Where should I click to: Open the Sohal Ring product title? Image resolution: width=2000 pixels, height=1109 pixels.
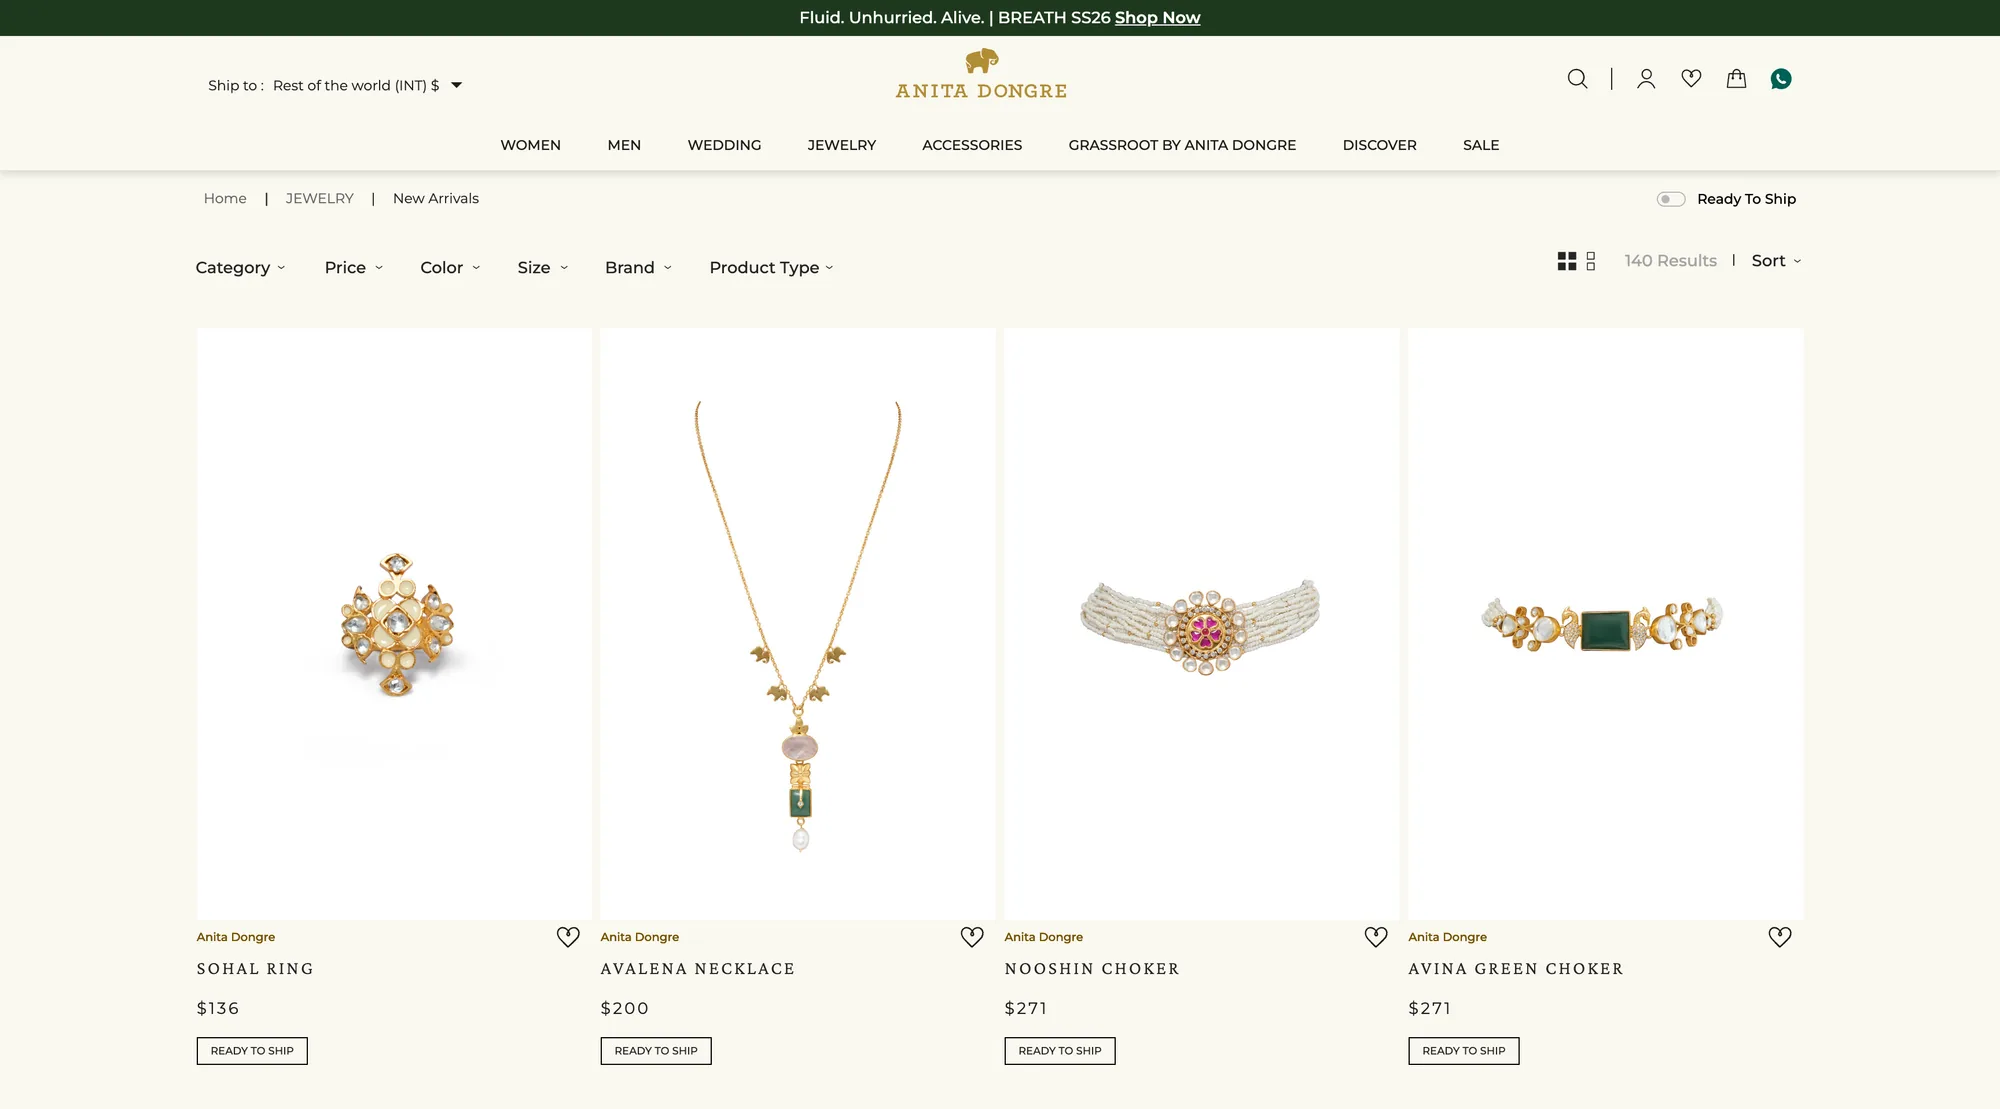tap(255, 969)
